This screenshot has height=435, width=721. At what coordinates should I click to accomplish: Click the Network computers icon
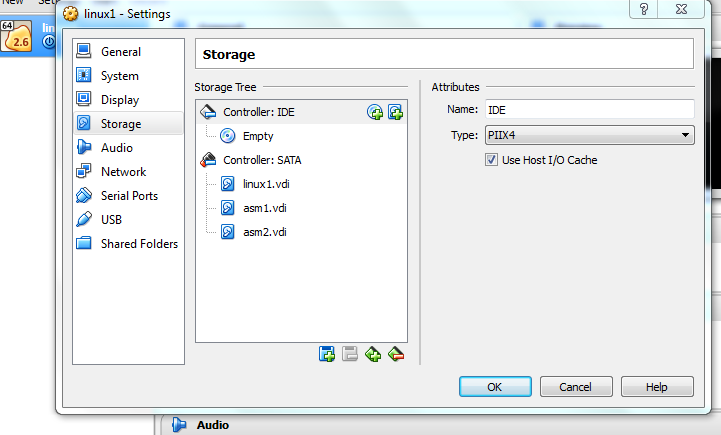point(84,171)
